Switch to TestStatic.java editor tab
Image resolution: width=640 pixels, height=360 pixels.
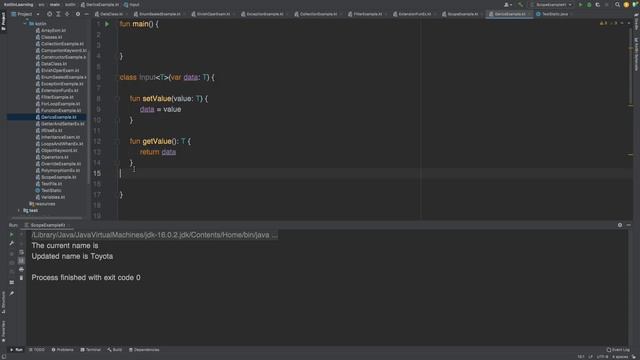(x=555, y=14)
